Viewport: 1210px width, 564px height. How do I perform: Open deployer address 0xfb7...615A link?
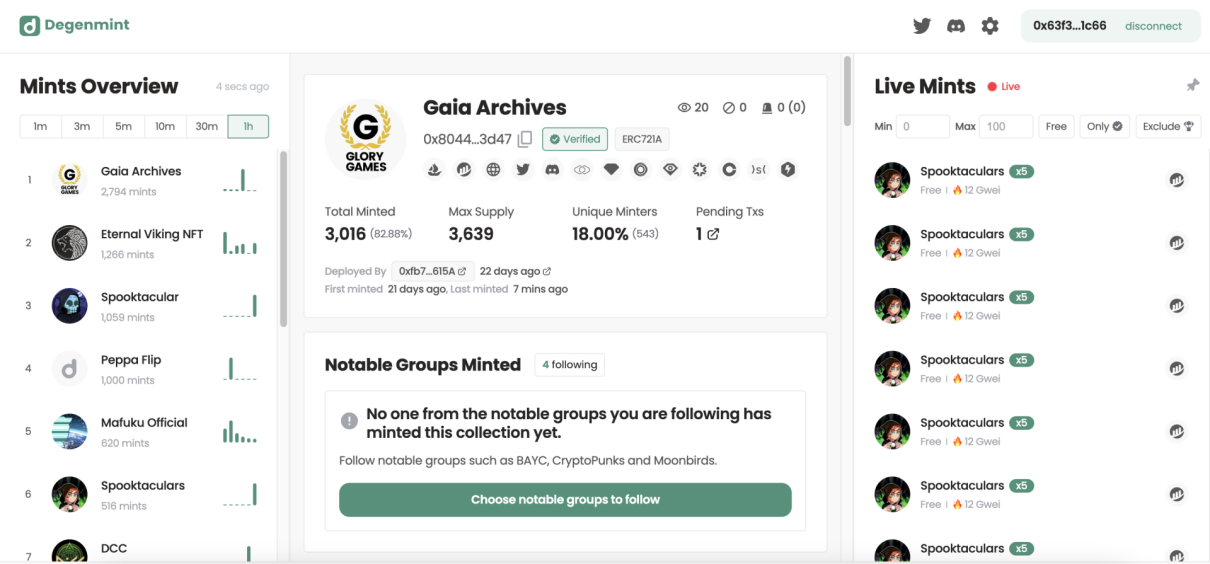(432, 271)
